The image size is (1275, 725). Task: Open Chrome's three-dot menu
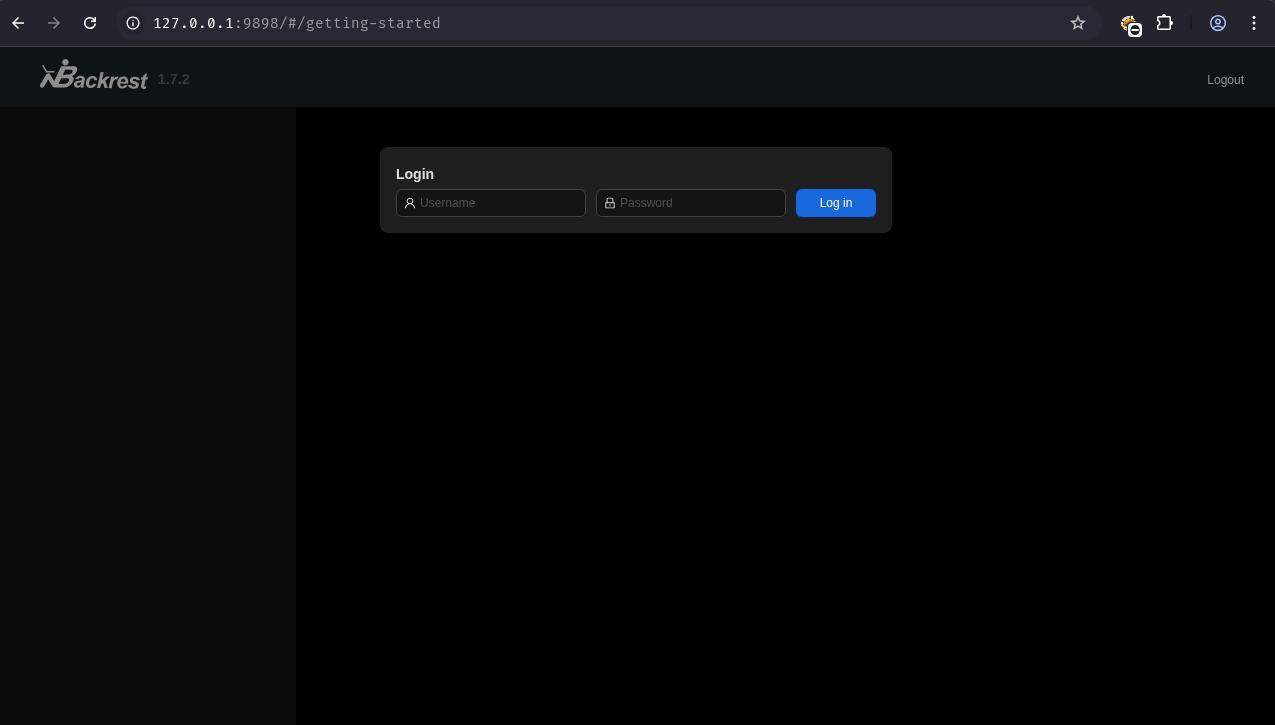tap(1253, 23)
